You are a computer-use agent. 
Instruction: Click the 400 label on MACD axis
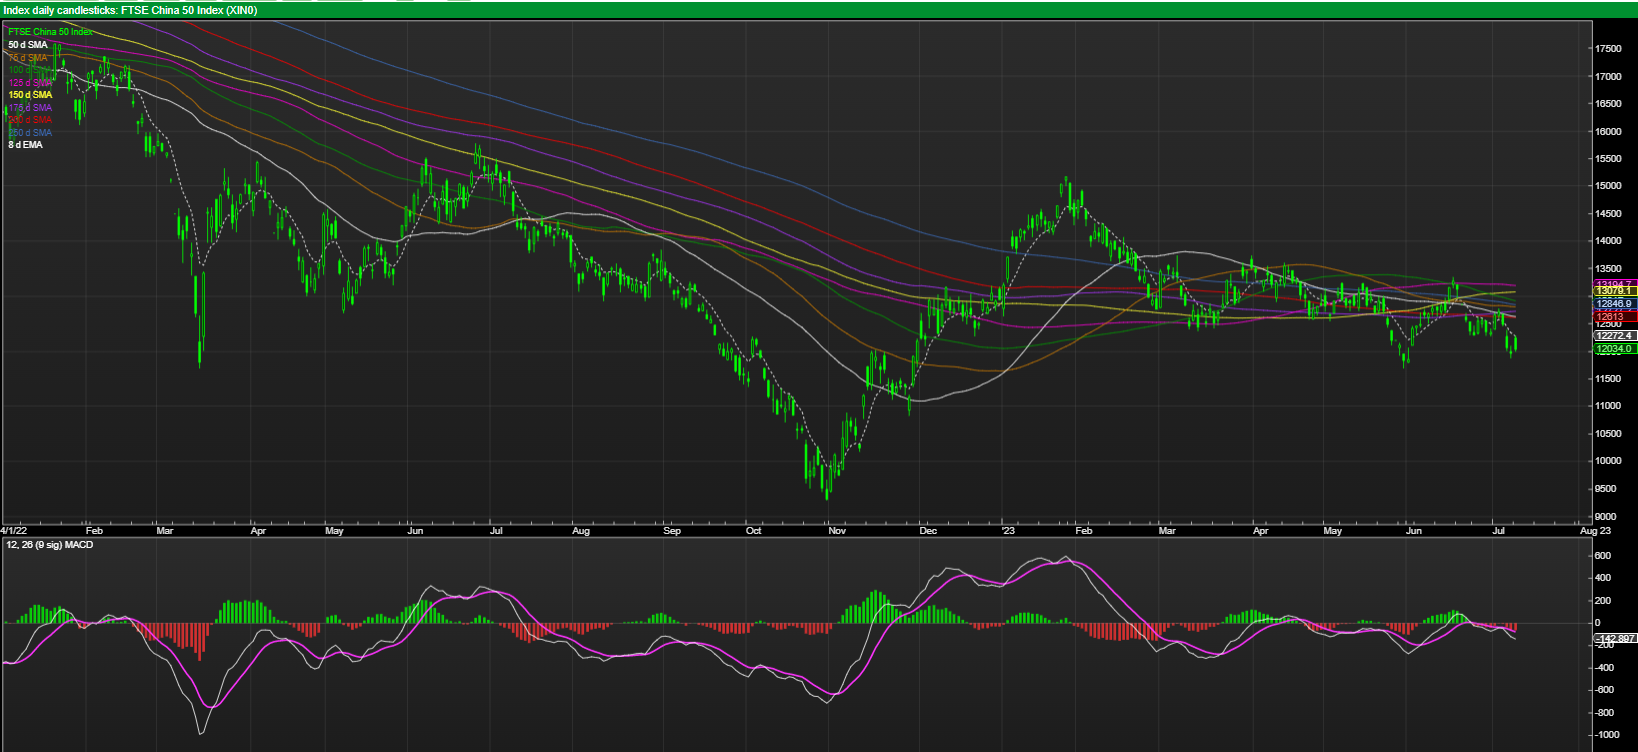(1603, 579)
